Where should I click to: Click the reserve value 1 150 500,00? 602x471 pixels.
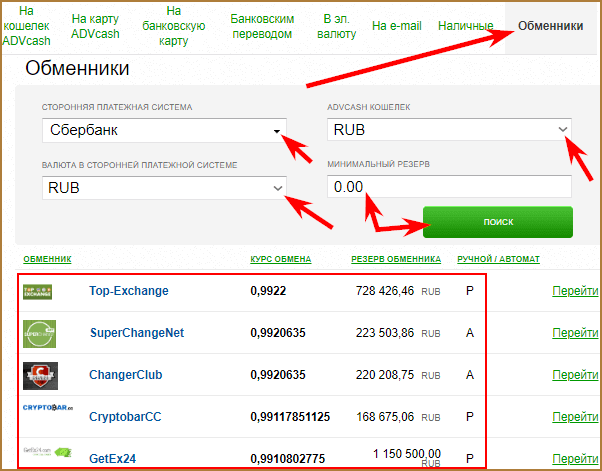point(407,454)
